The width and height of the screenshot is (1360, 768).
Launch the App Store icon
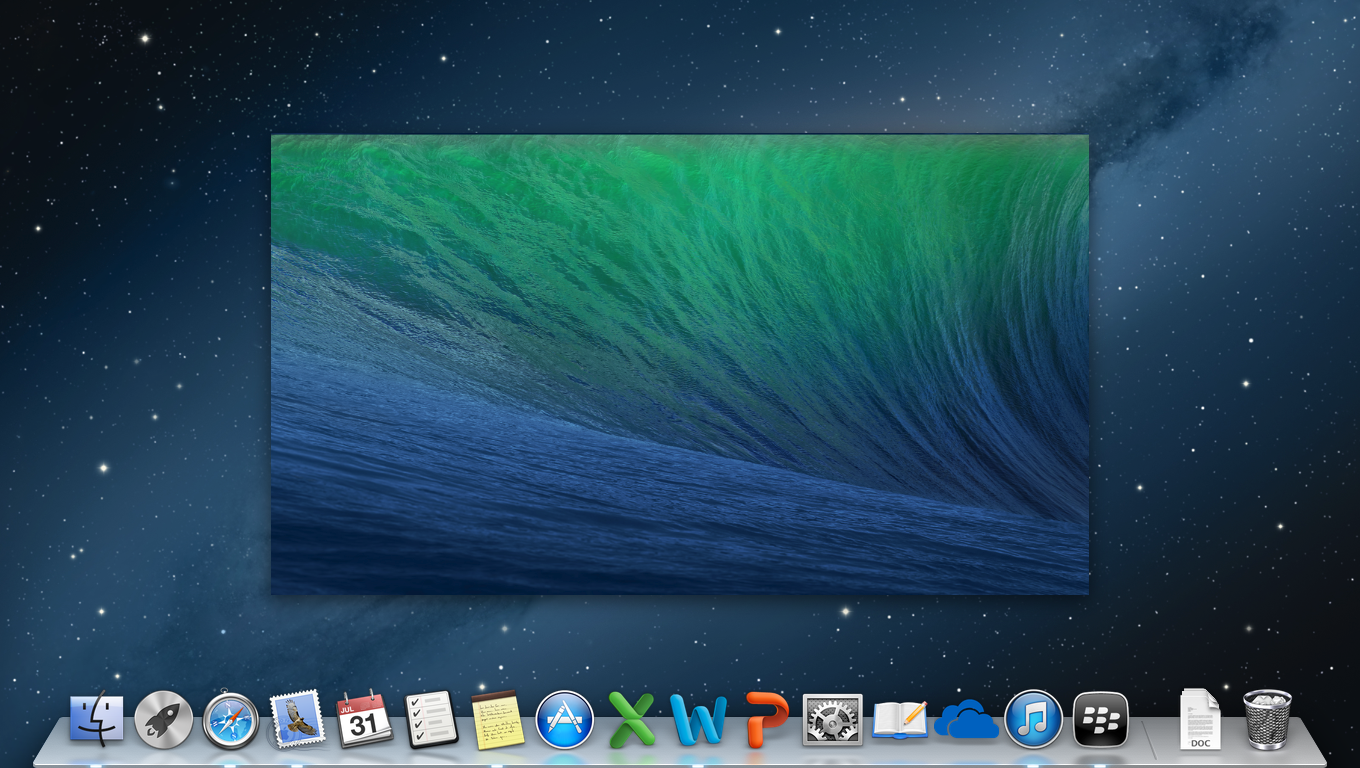[565, 720]
